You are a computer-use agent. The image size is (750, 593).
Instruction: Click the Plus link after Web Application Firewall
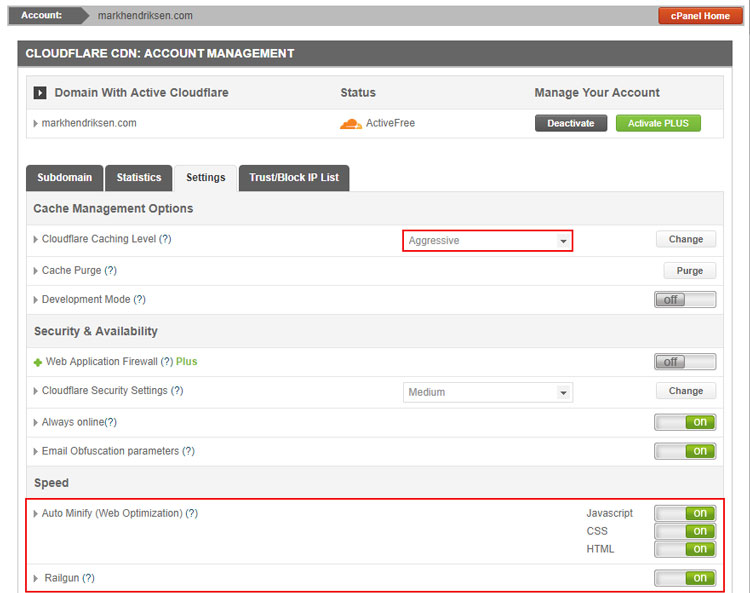point(187,362)
